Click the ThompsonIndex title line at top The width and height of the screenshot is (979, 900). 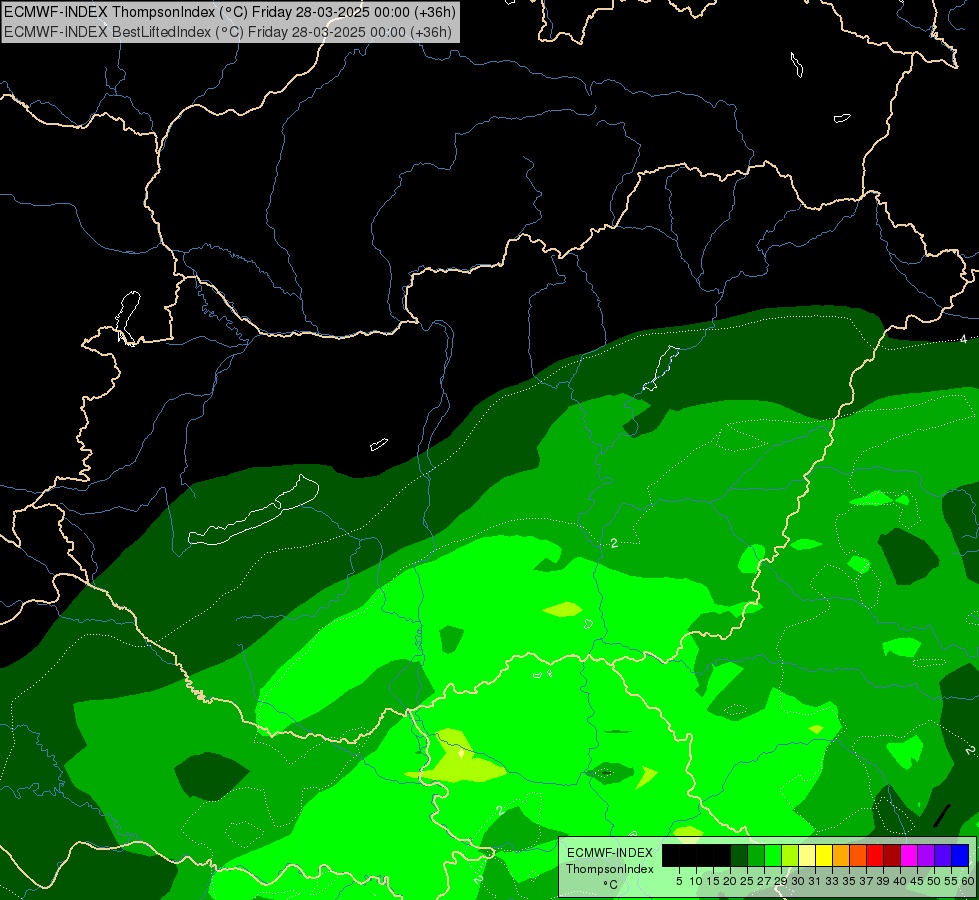tap(230, 12)
